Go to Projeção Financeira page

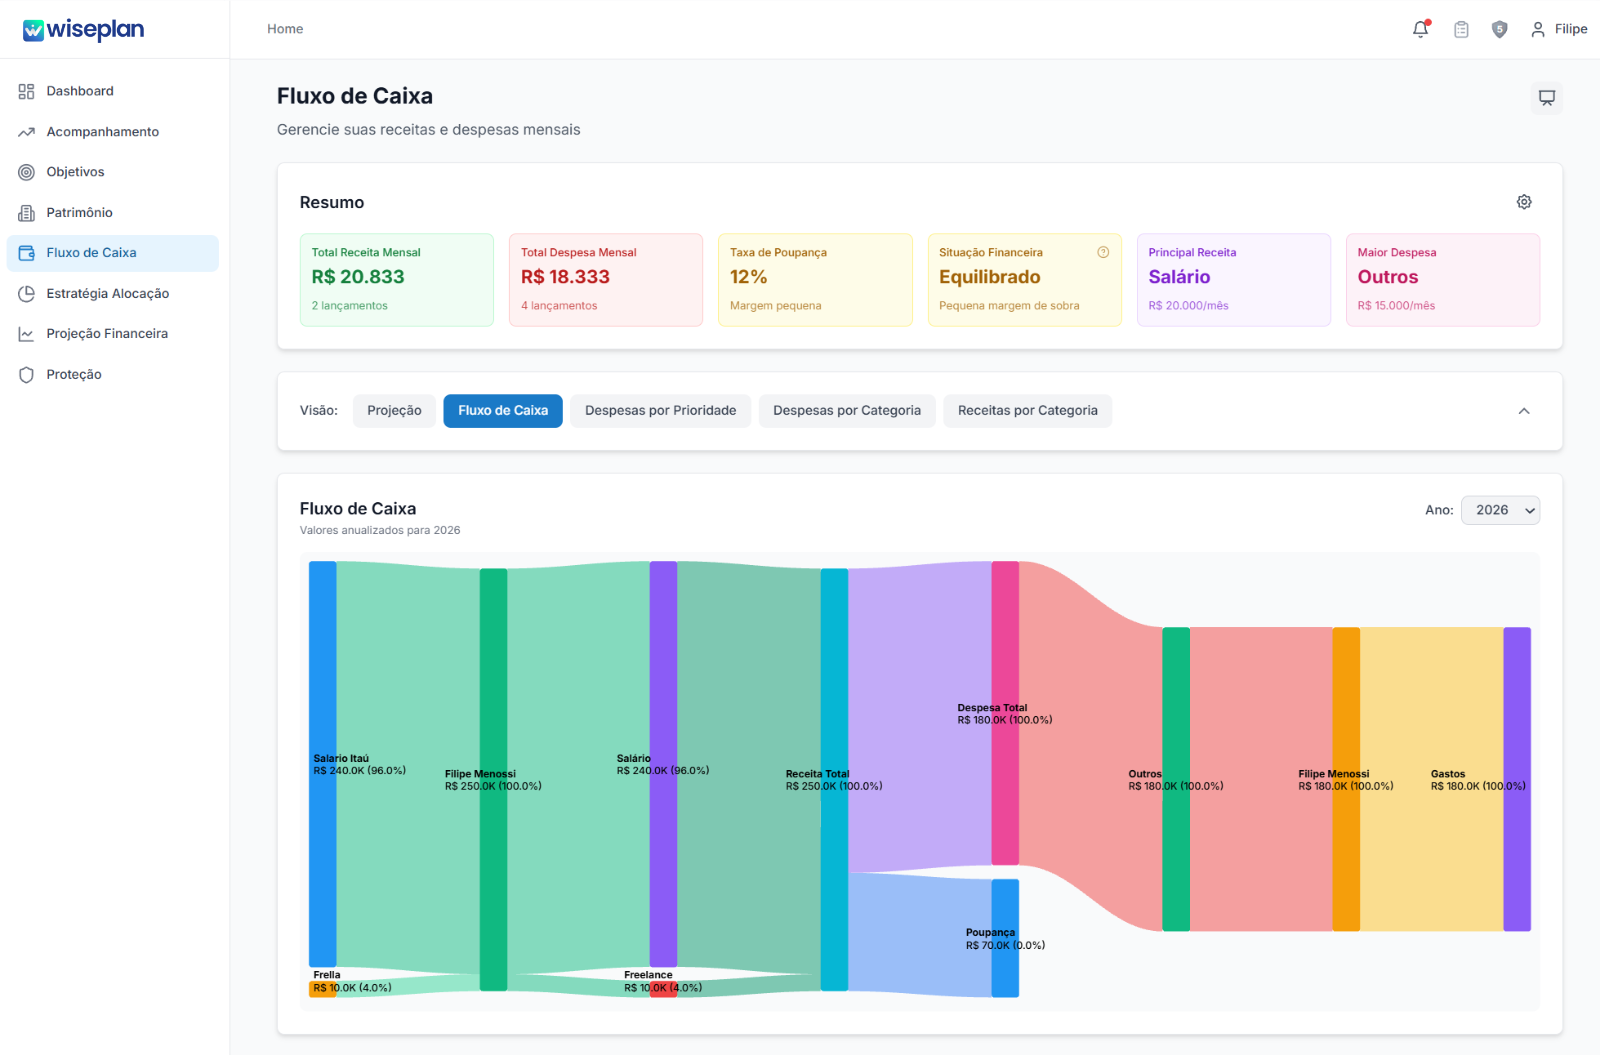[113, 334]
